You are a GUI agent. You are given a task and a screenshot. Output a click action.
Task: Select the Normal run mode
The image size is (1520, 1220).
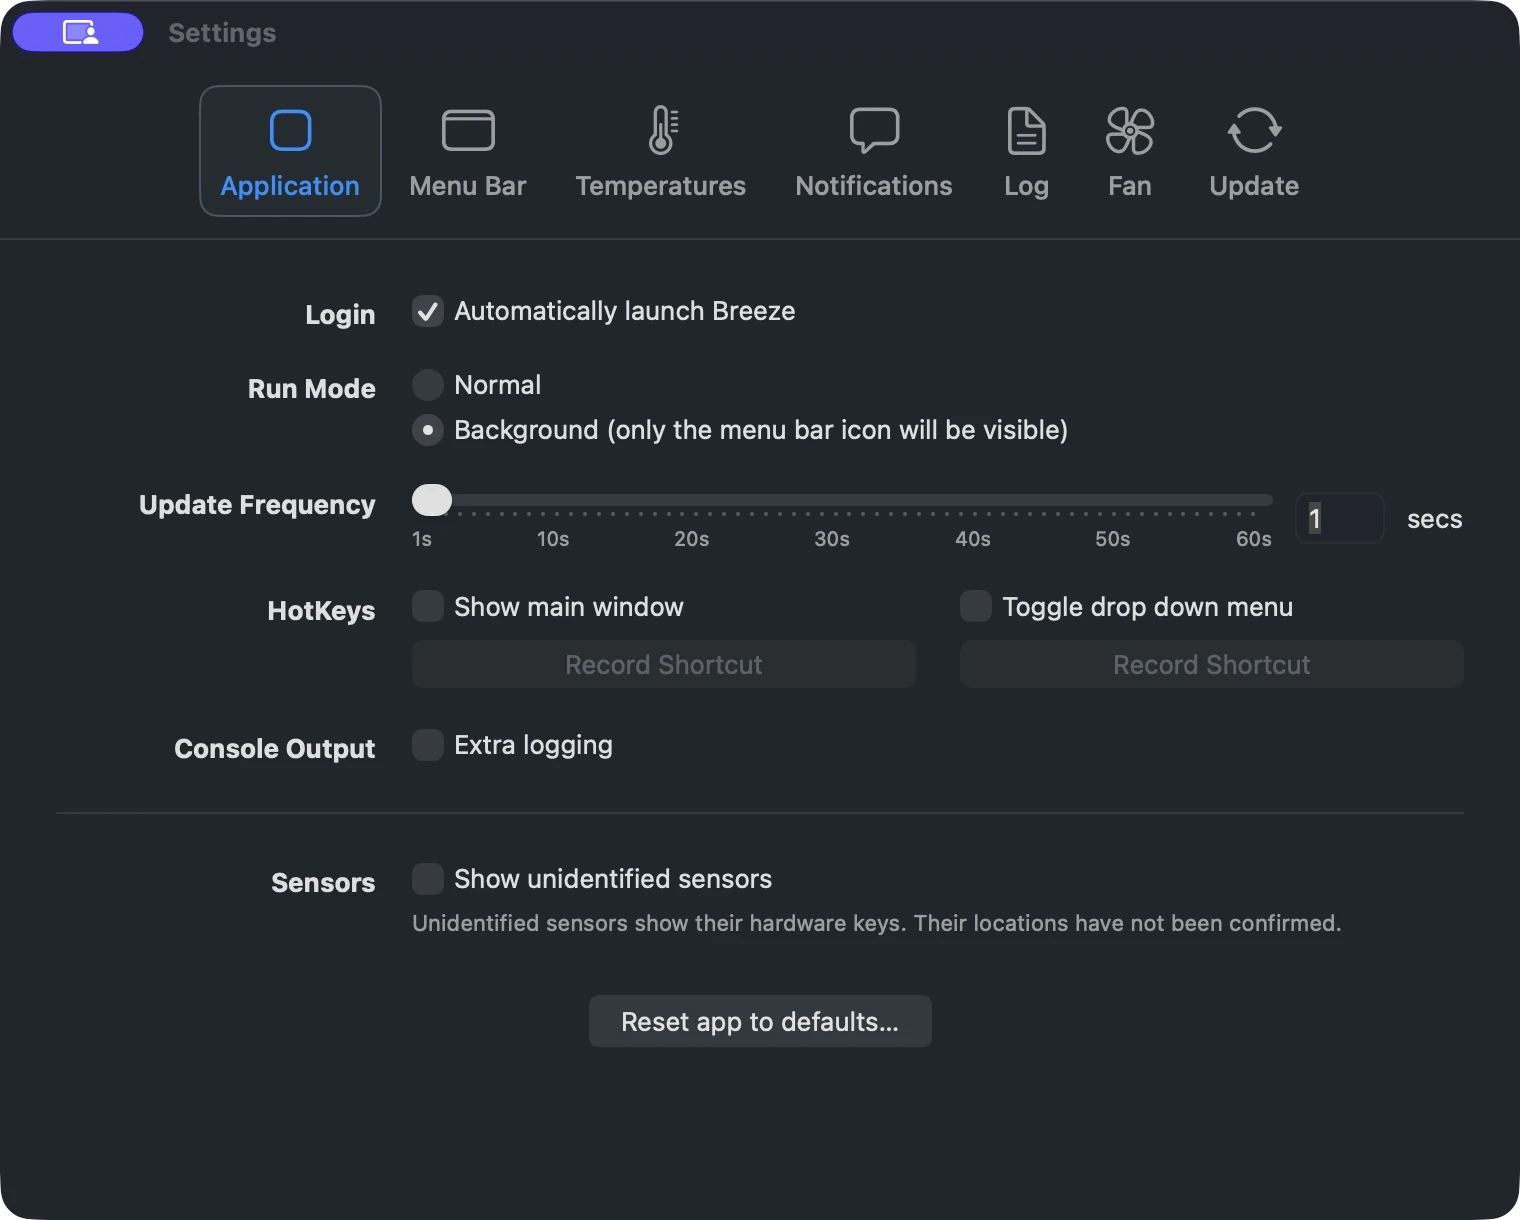pos(428,385)
